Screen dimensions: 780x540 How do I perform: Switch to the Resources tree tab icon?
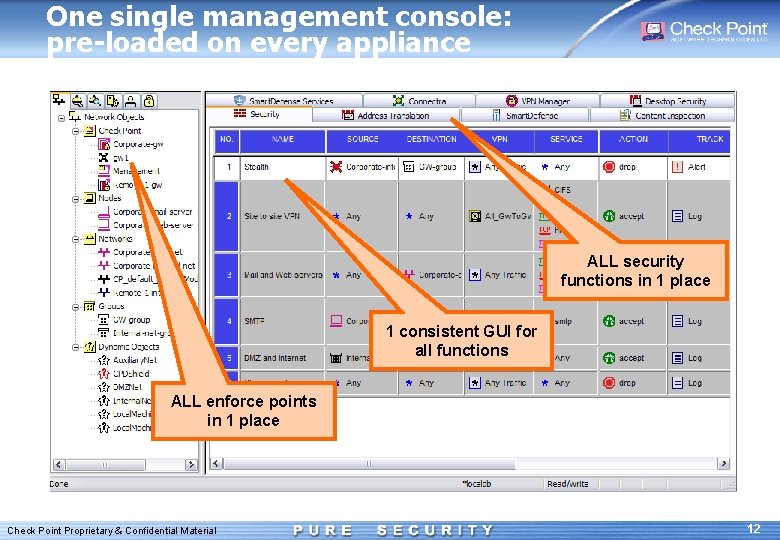coord(95,101)
